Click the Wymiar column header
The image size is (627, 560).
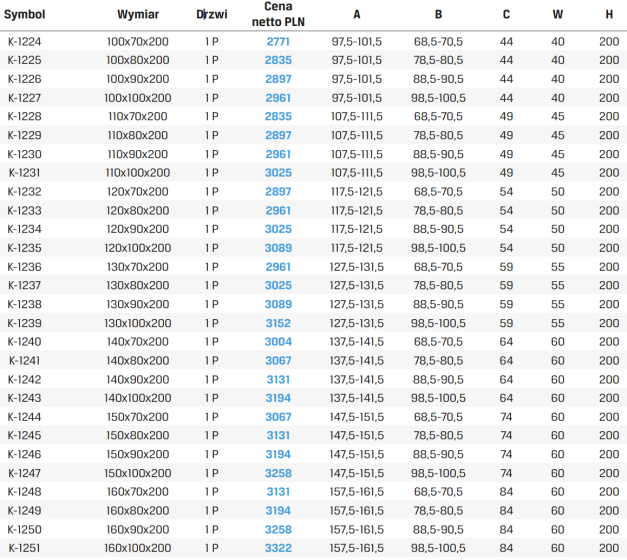[138, 14]
